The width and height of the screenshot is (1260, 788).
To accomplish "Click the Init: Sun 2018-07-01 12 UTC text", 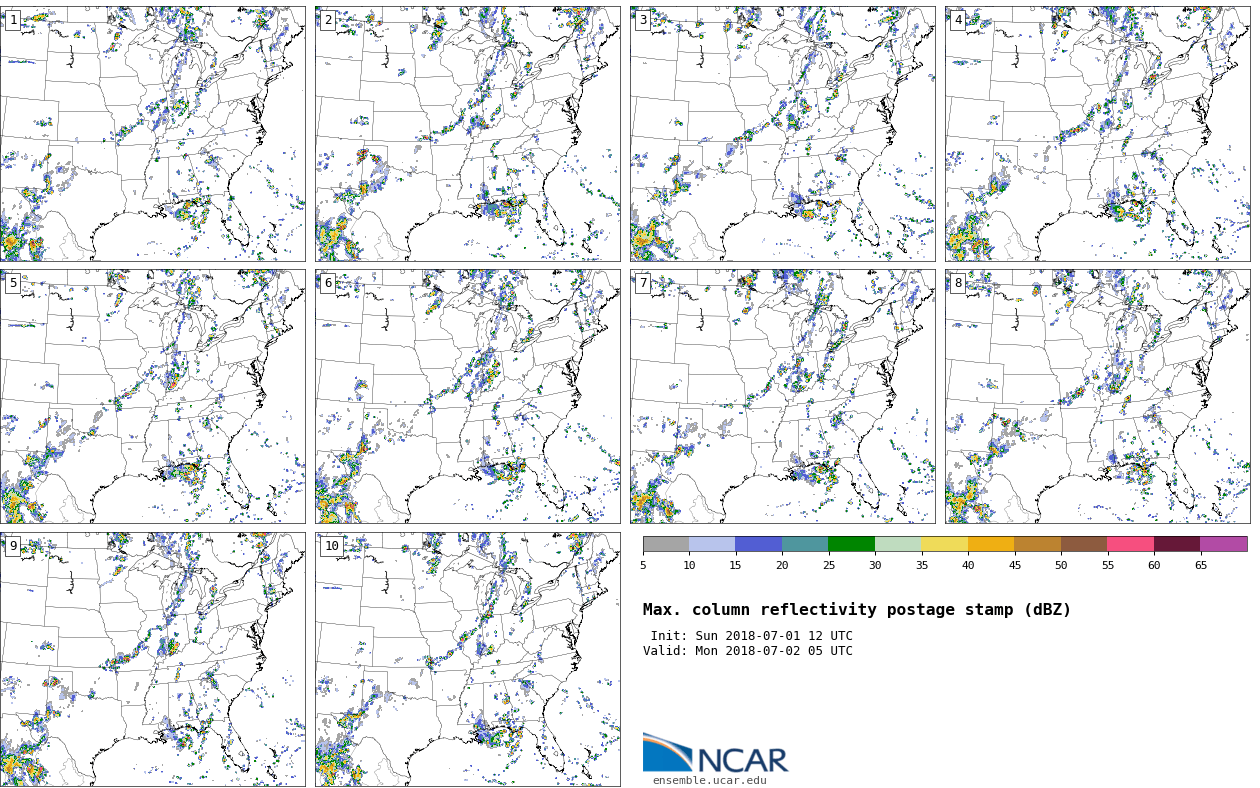I will 751,636.
